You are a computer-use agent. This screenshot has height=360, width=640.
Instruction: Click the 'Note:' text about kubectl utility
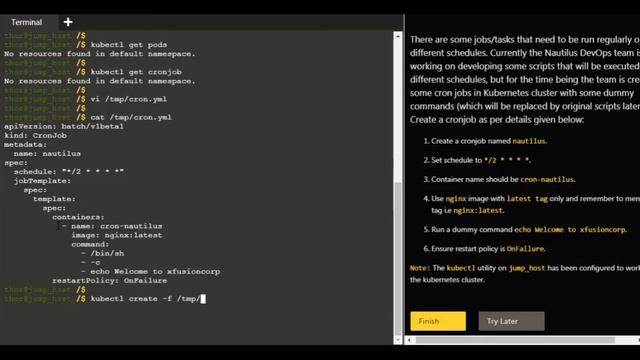(525, 274)
